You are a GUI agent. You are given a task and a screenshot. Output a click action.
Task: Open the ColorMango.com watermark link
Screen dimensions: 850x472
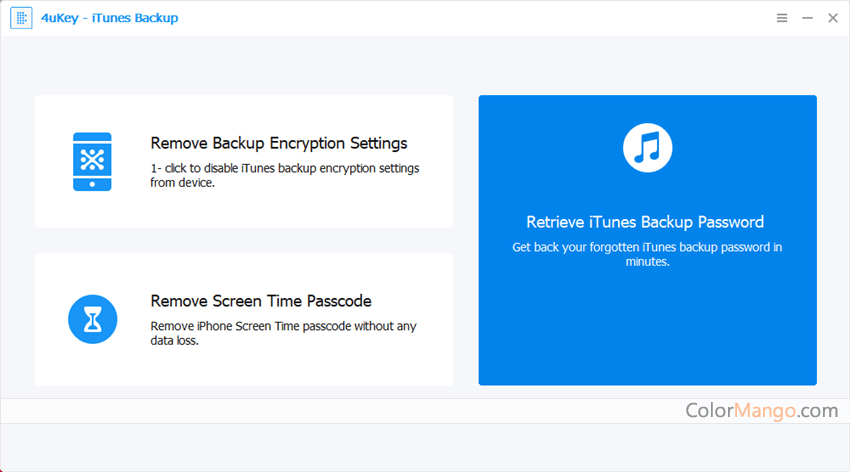pos(762,410)
